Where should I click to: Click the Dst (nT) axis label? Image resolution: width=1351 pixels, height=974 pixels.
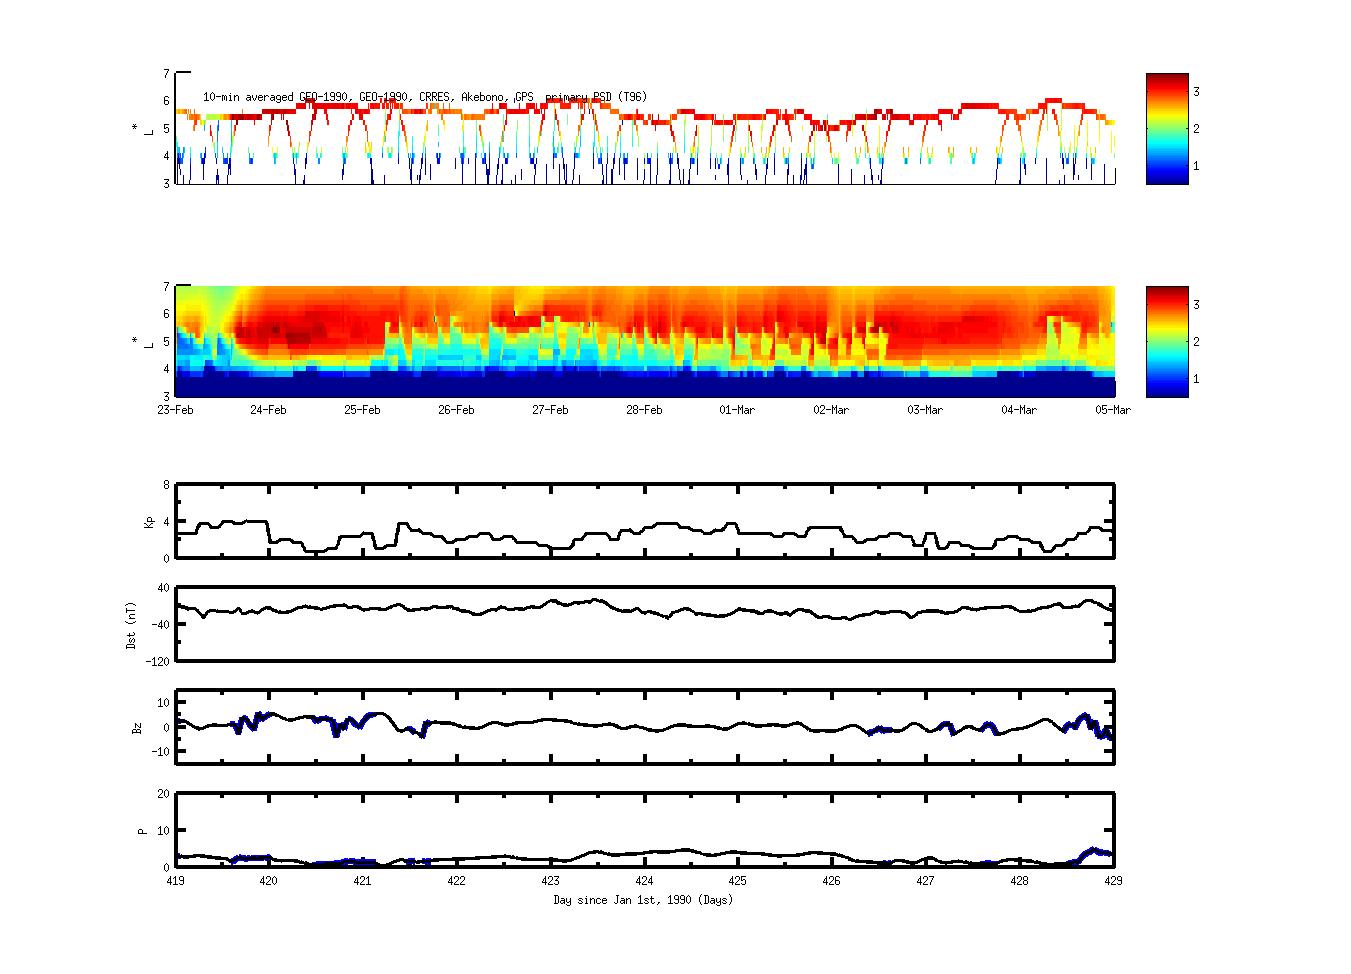131,624
